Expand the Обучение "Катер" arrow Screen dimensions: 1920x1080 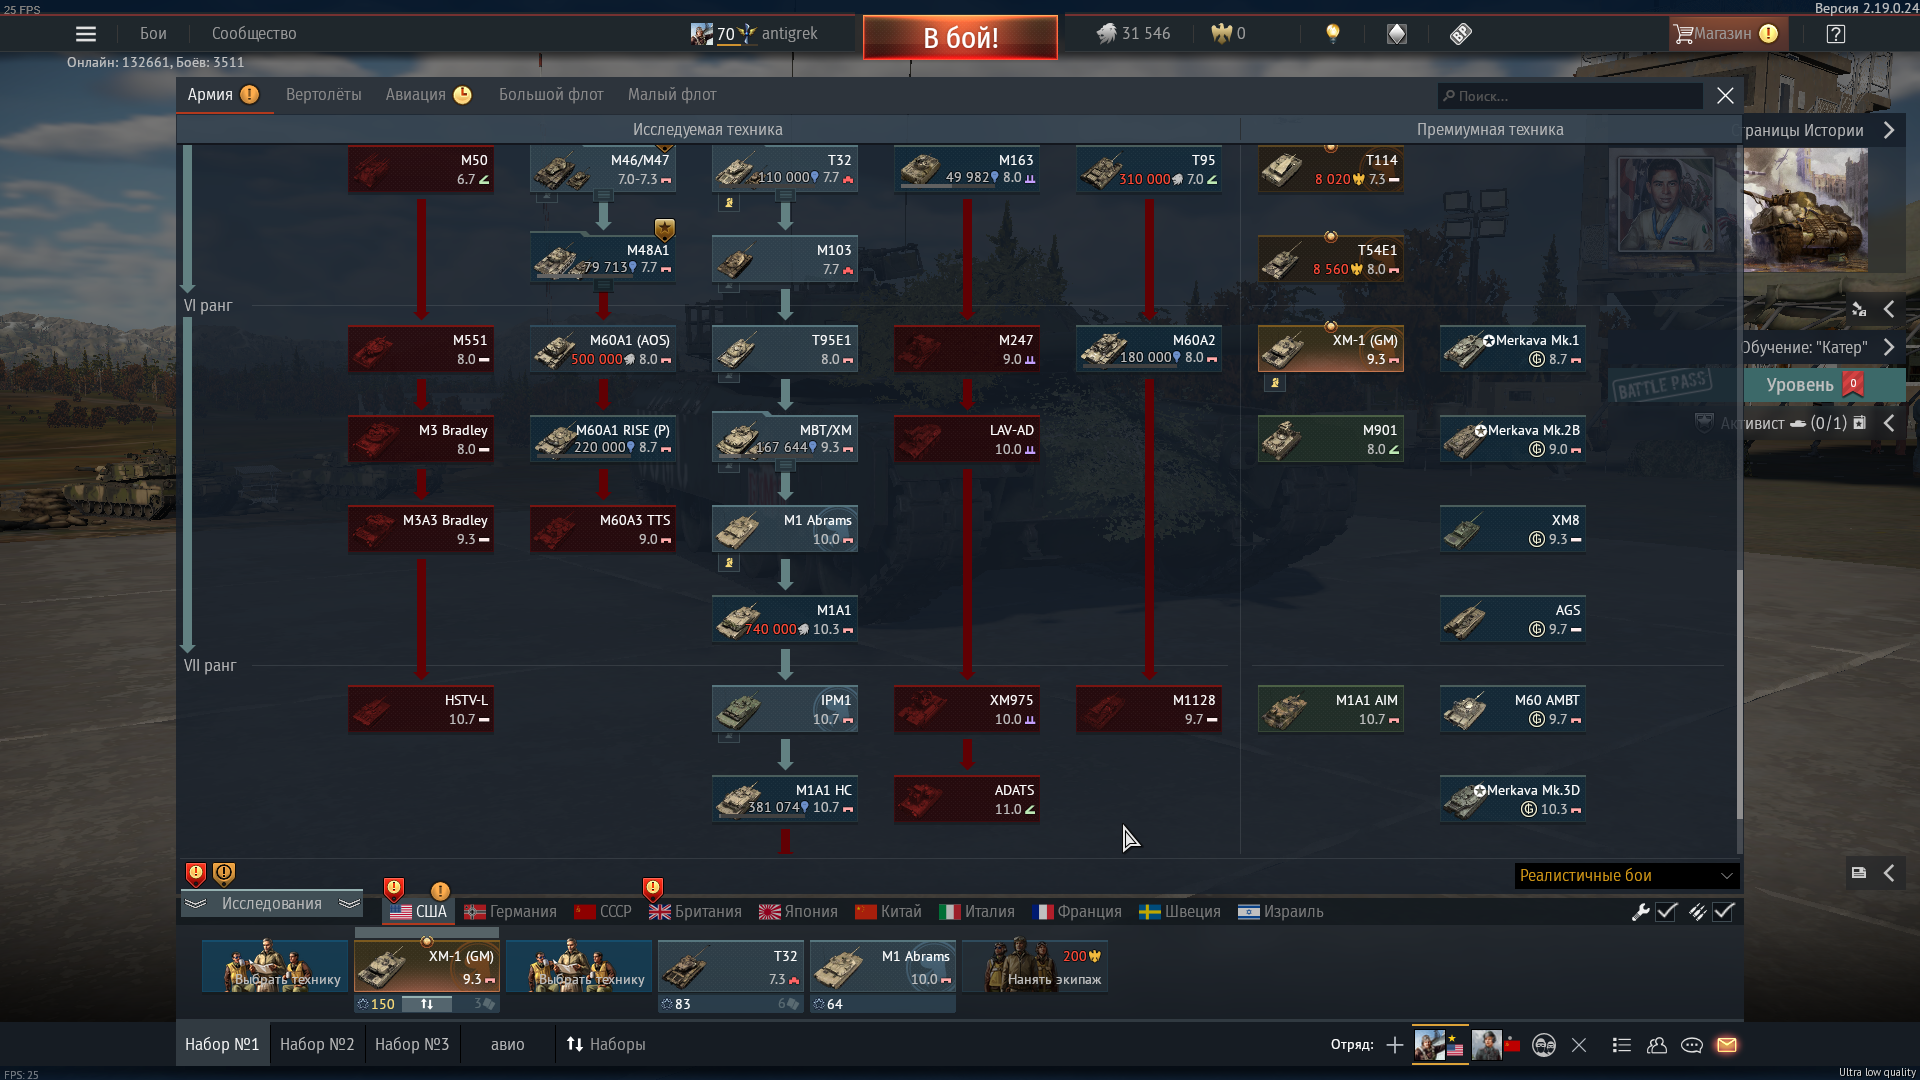[1889, 348]
